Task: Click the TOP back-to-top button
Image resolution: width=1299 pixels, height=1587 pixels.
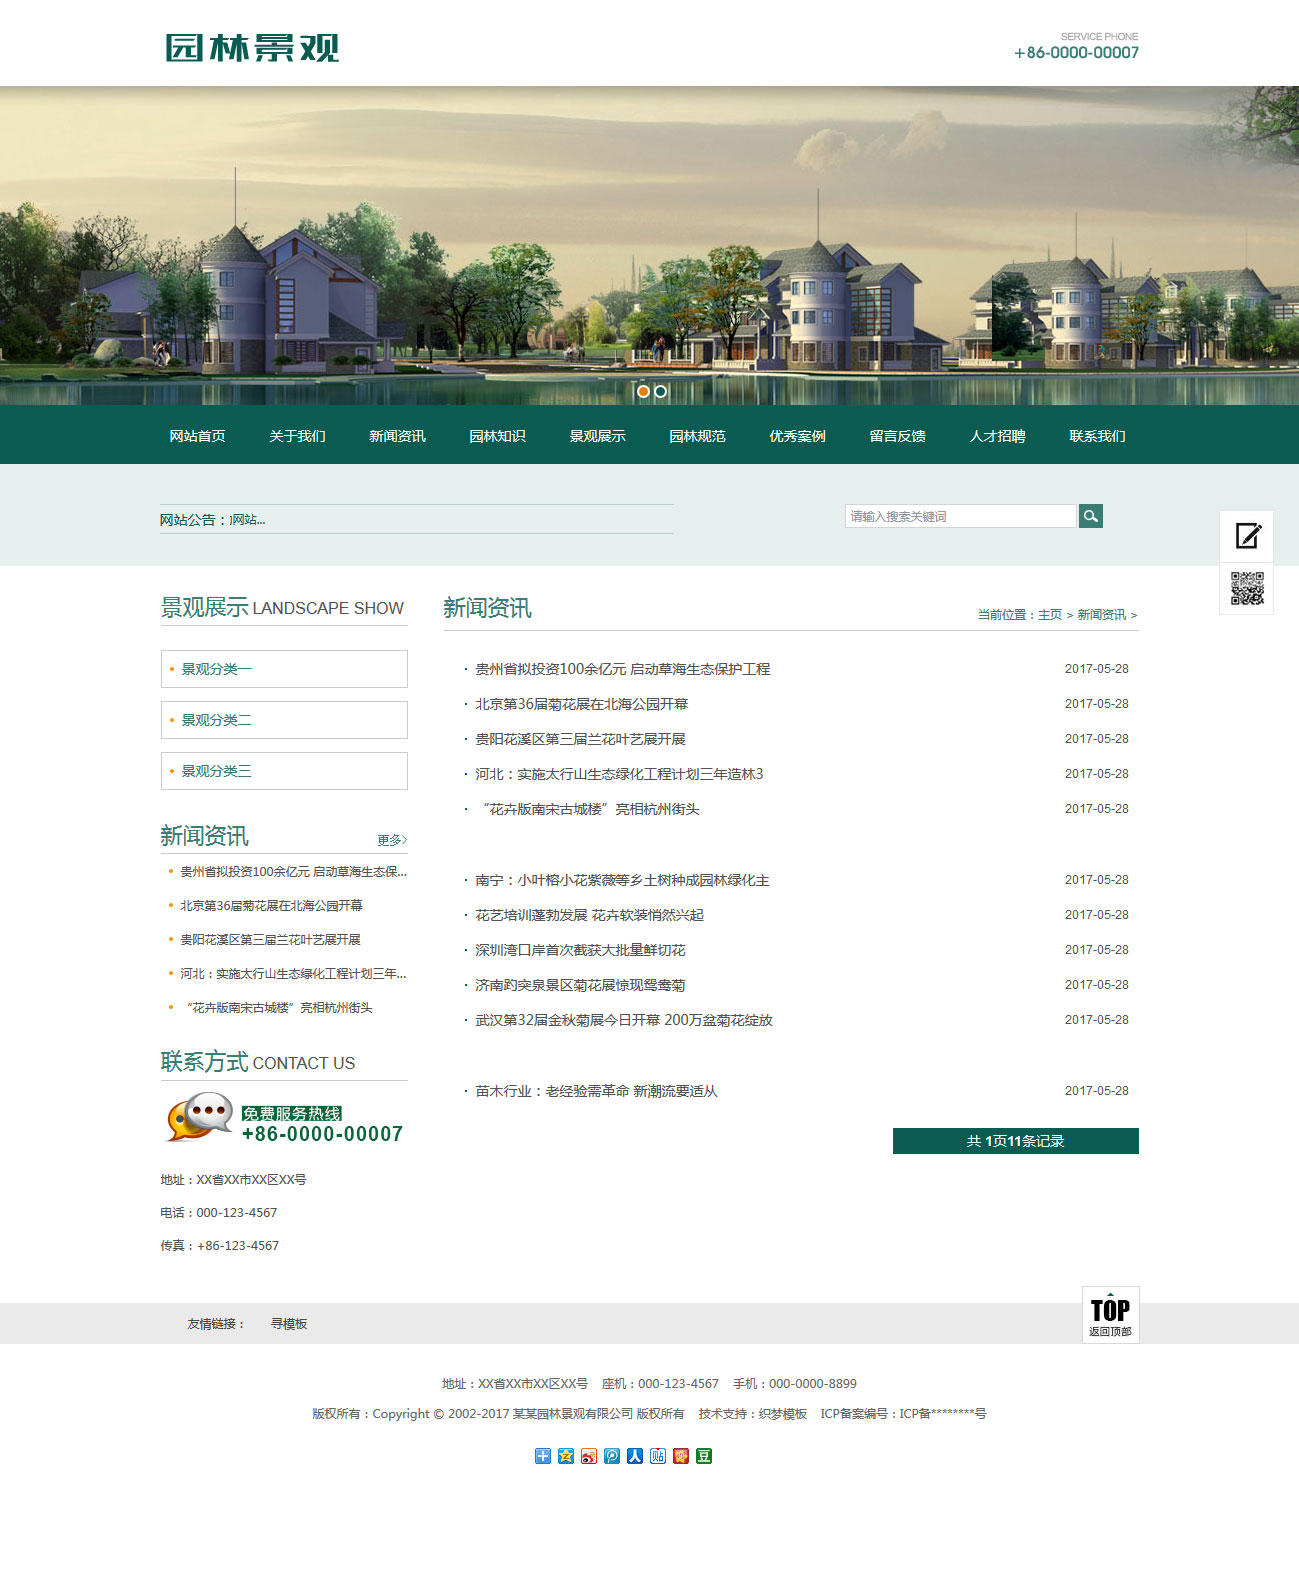Action: 1110,1315
